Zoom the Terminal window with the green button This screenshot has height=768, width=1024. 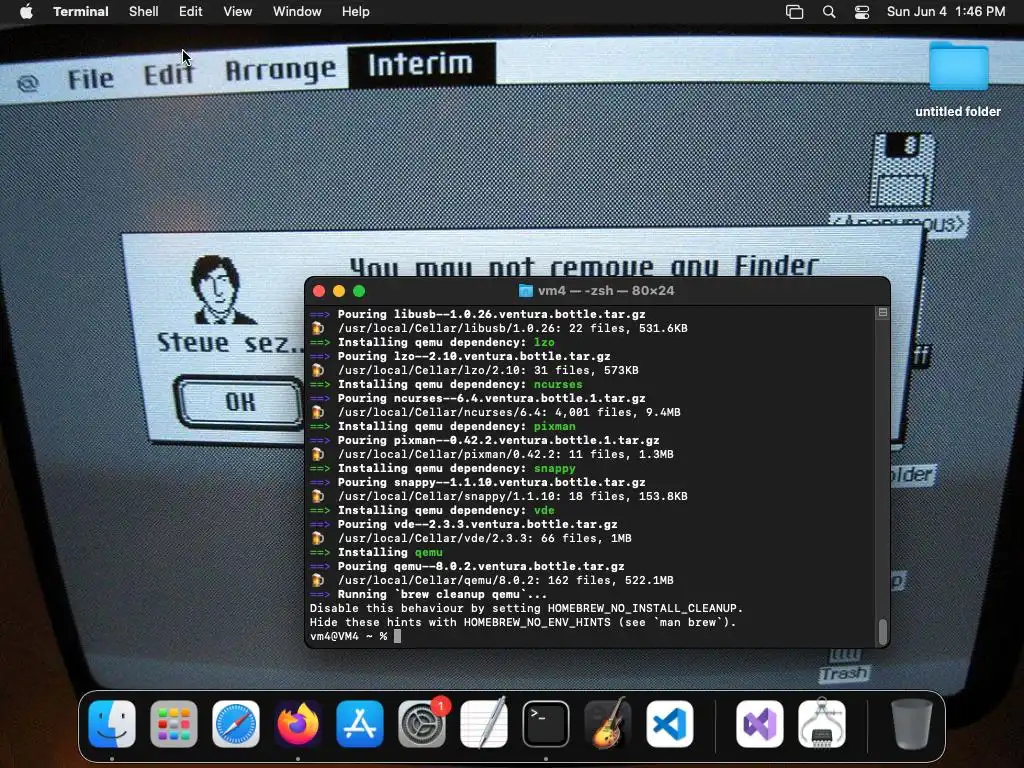click(359, 291)
